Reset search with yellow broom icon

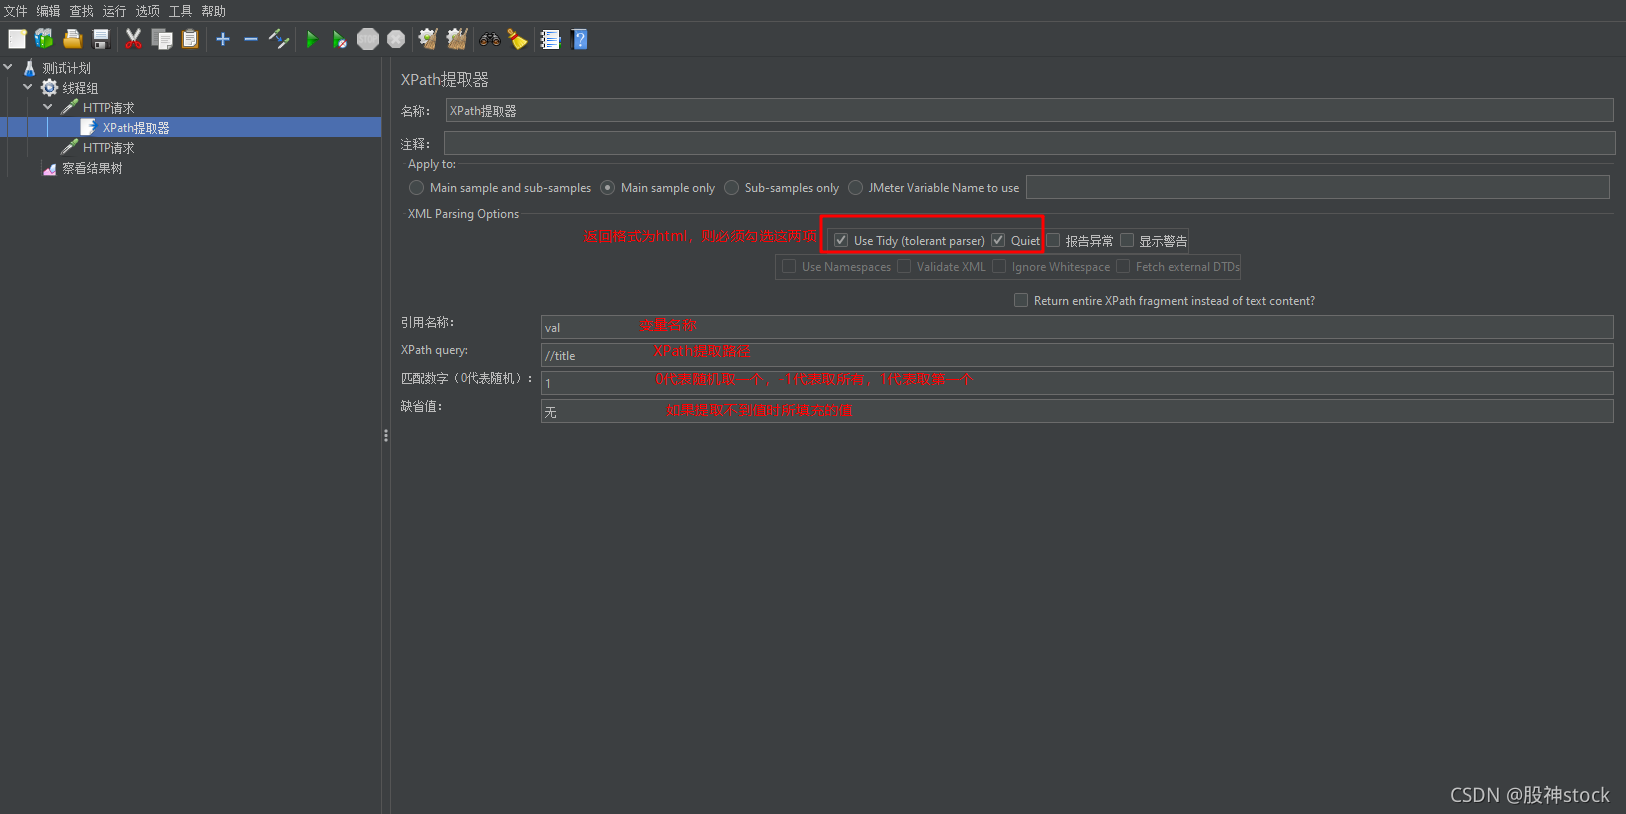517,39
